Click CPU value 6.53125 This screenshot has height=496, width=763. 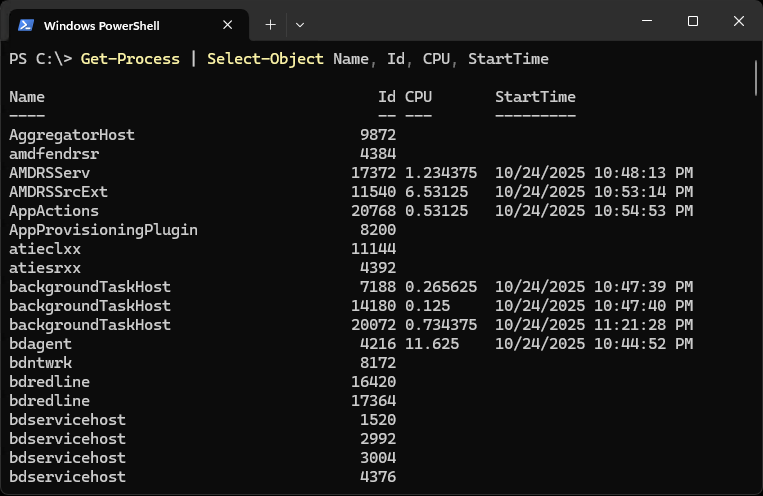(x=436, y=192)
